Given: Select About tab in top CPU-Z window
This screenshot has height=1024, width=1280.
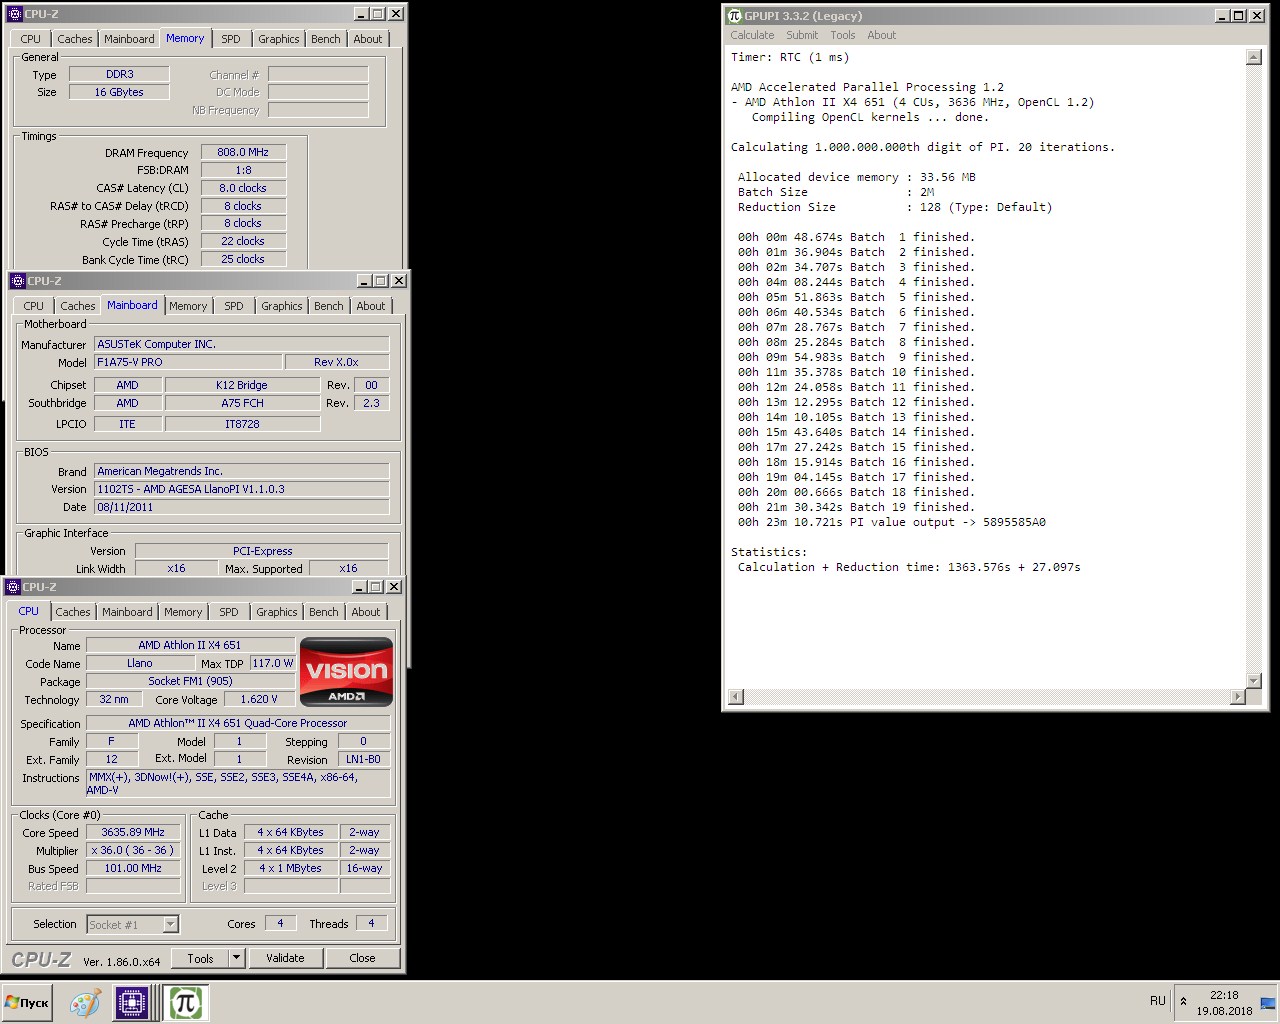Looking at the screenshot, I should tap(368, 39).
